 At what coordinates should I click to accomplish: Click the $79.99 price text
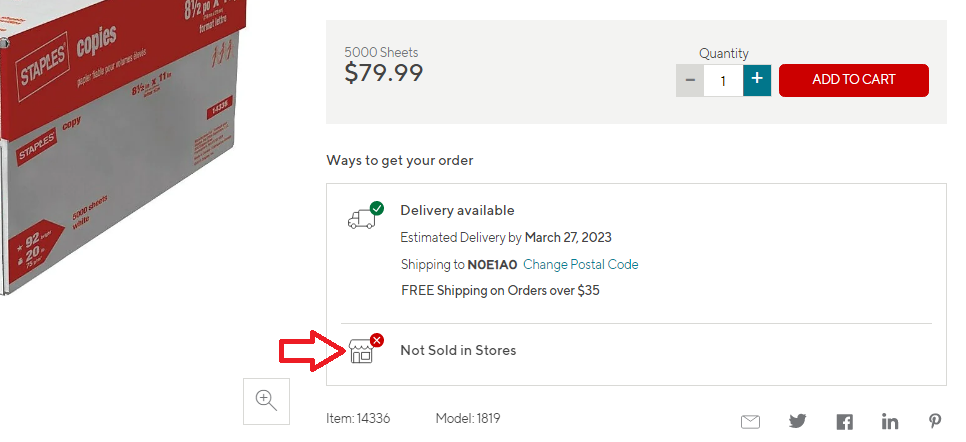(384, 73)
